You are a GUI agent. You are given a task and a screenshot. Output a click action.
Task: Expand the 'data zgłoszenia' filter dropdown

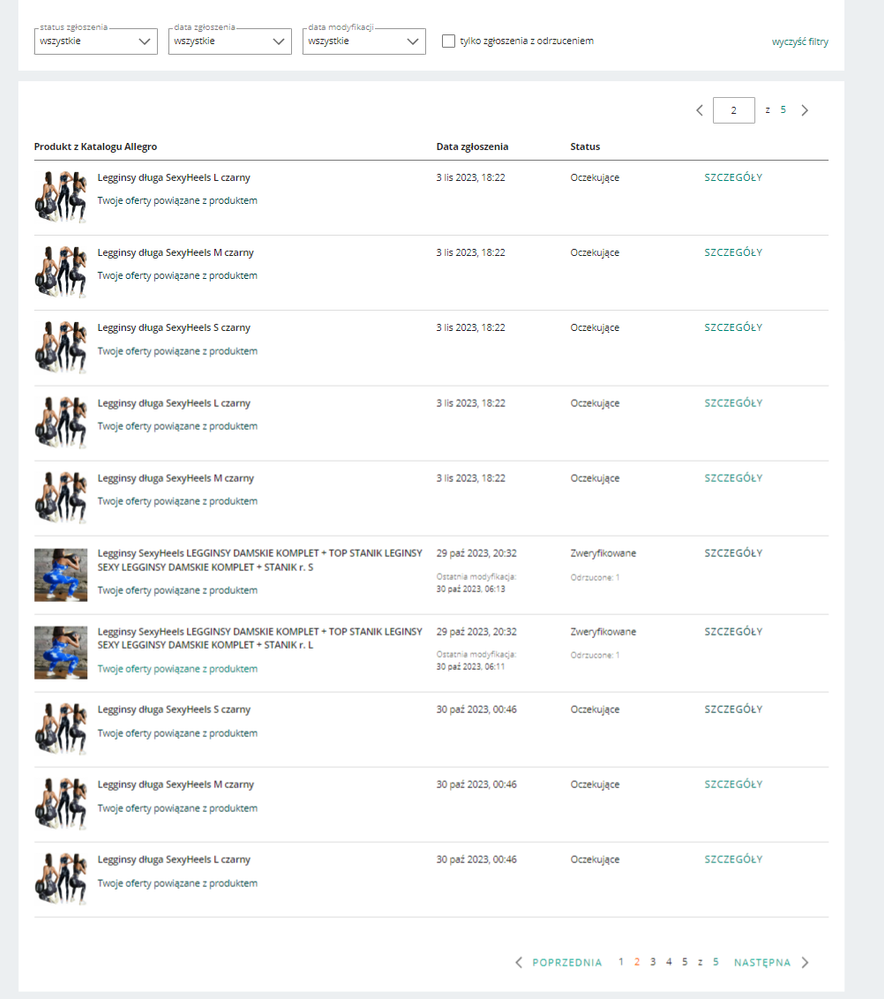click(230, 41)
